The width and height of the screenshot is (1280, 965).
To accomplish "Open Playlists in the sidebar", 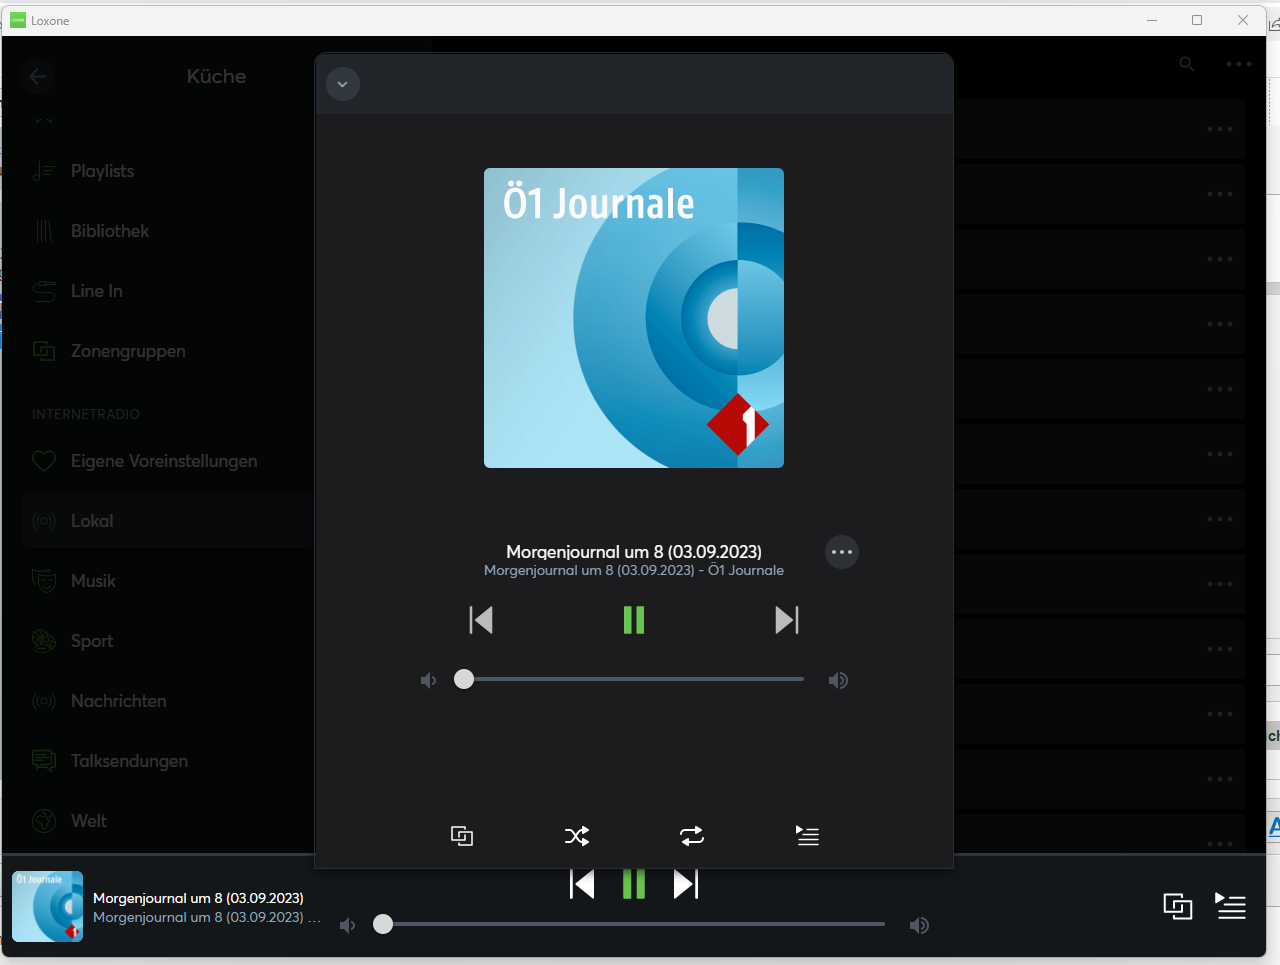I will point(168,171).
